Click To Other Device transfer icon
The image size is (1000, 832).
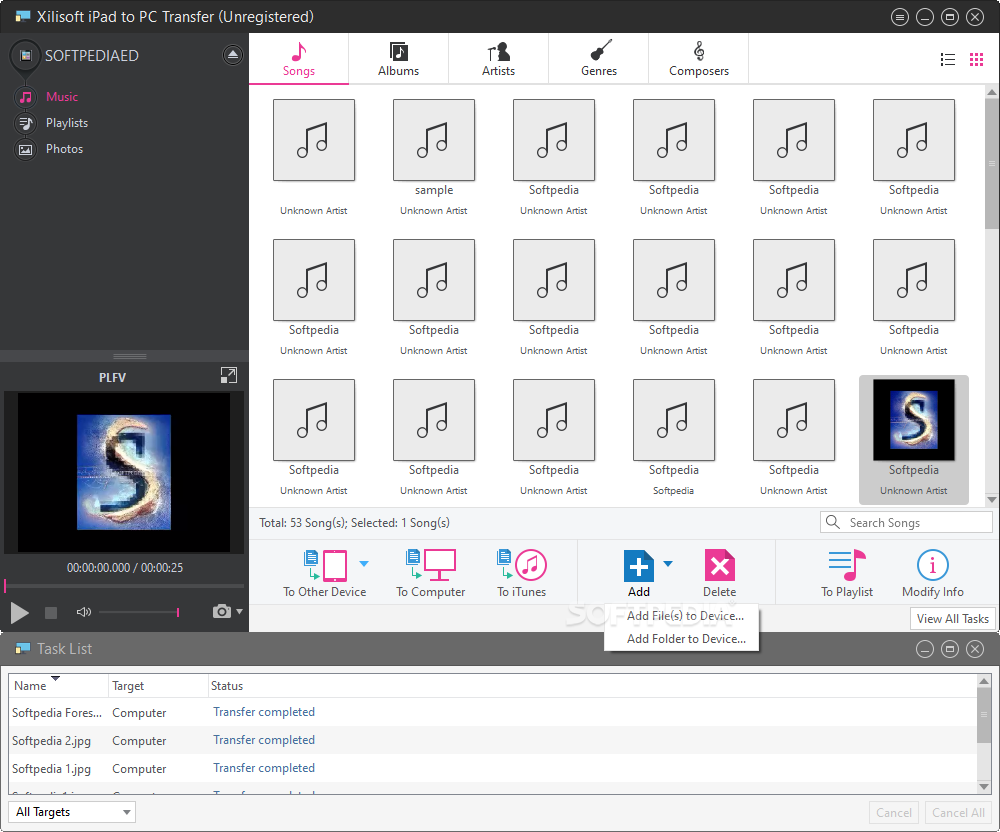(325, 565)
